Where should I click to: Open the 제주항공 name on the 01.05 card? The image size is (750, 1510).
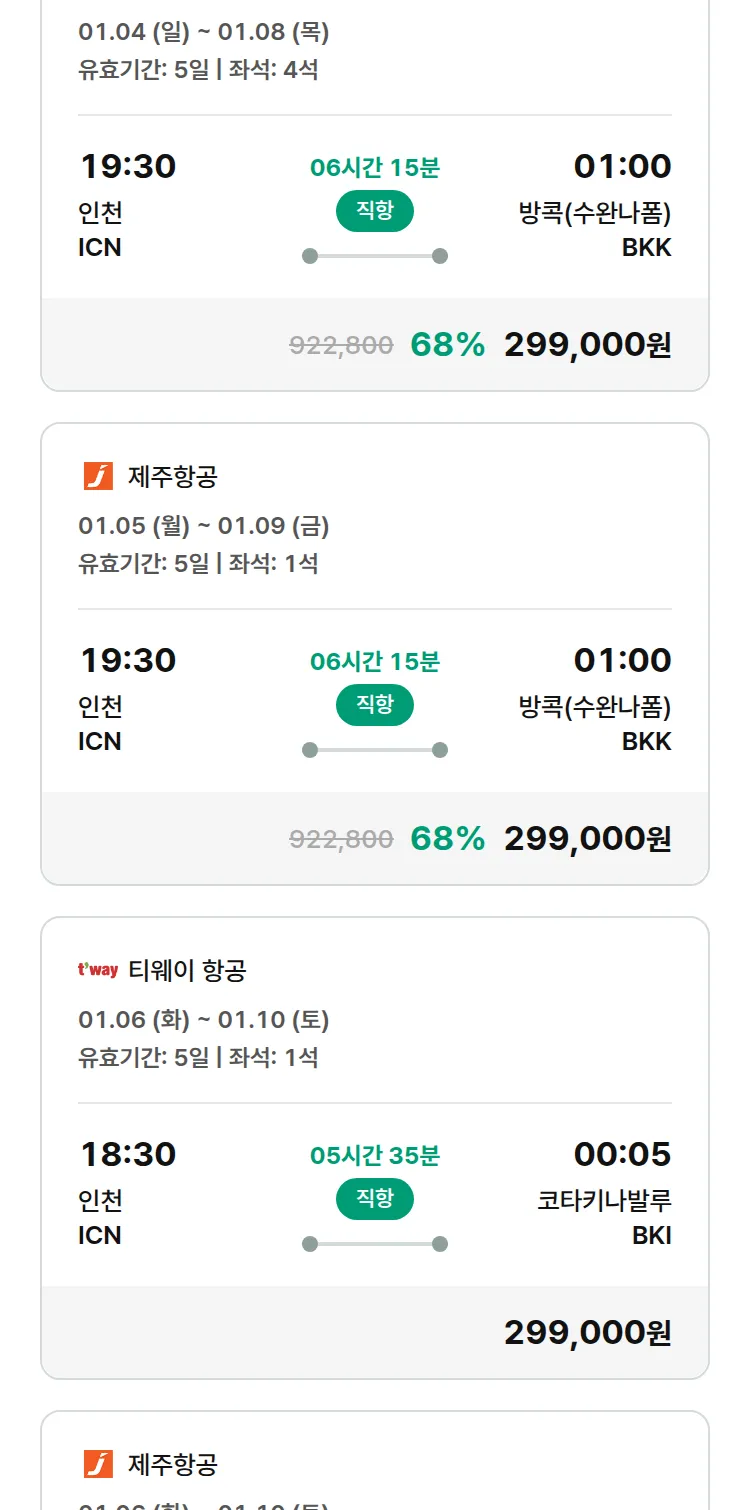point(172,476)
